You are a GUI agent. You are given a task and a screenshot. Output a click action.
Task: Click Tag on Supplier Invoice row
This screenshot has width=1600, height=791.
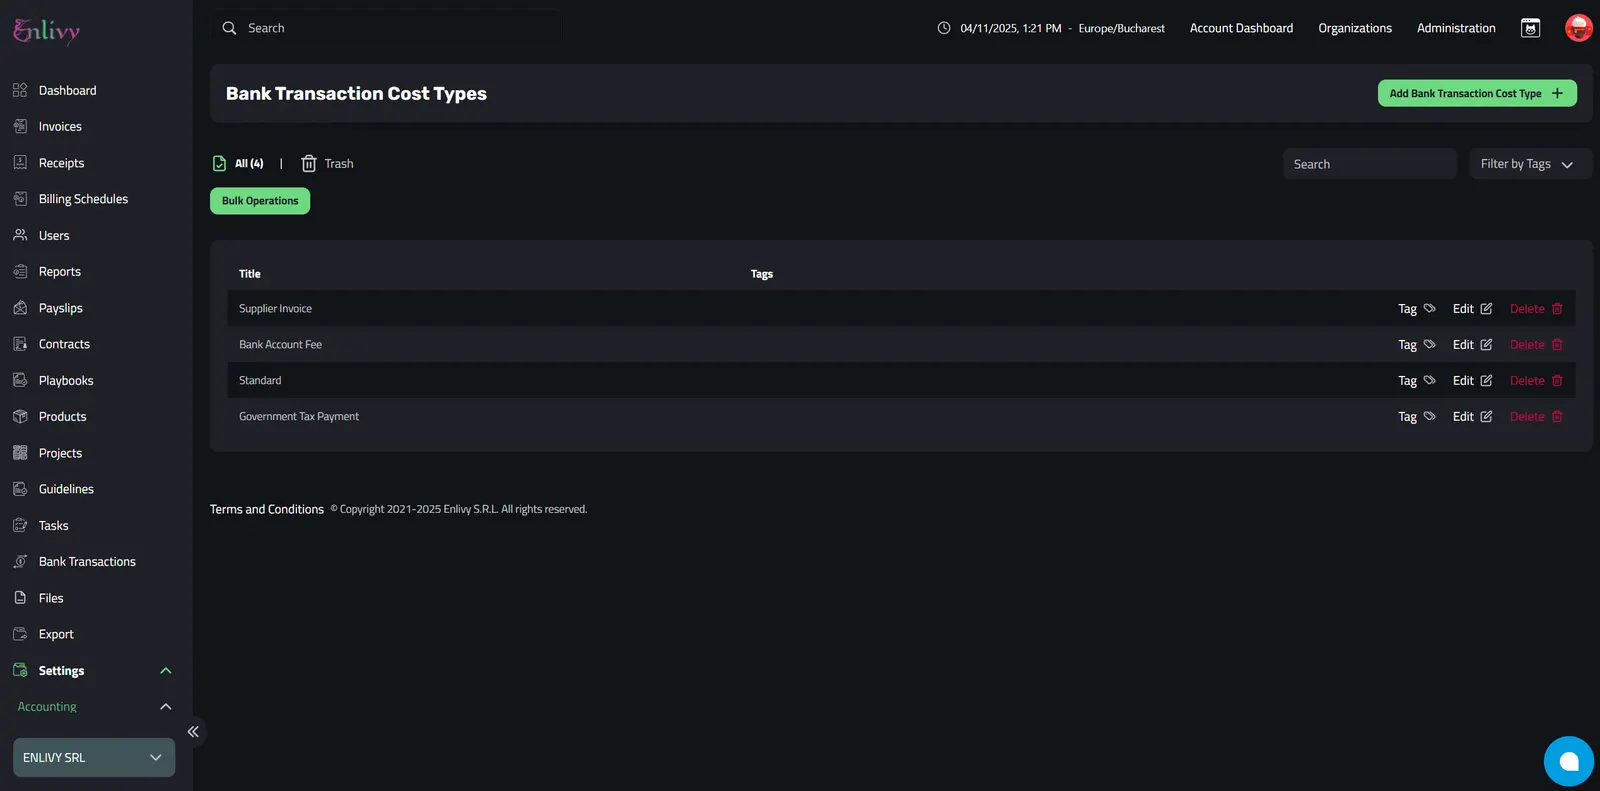pos(1416,309)
